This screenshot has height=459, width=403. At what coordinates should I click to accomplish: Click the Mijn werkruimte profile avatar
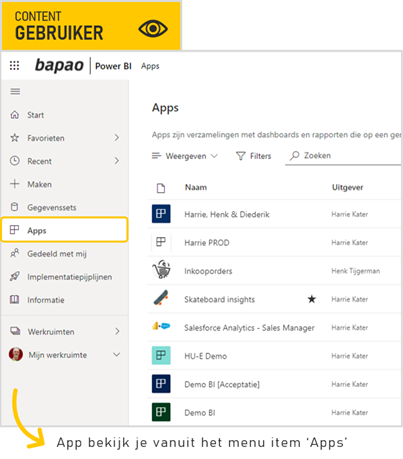tap(16, 354)
